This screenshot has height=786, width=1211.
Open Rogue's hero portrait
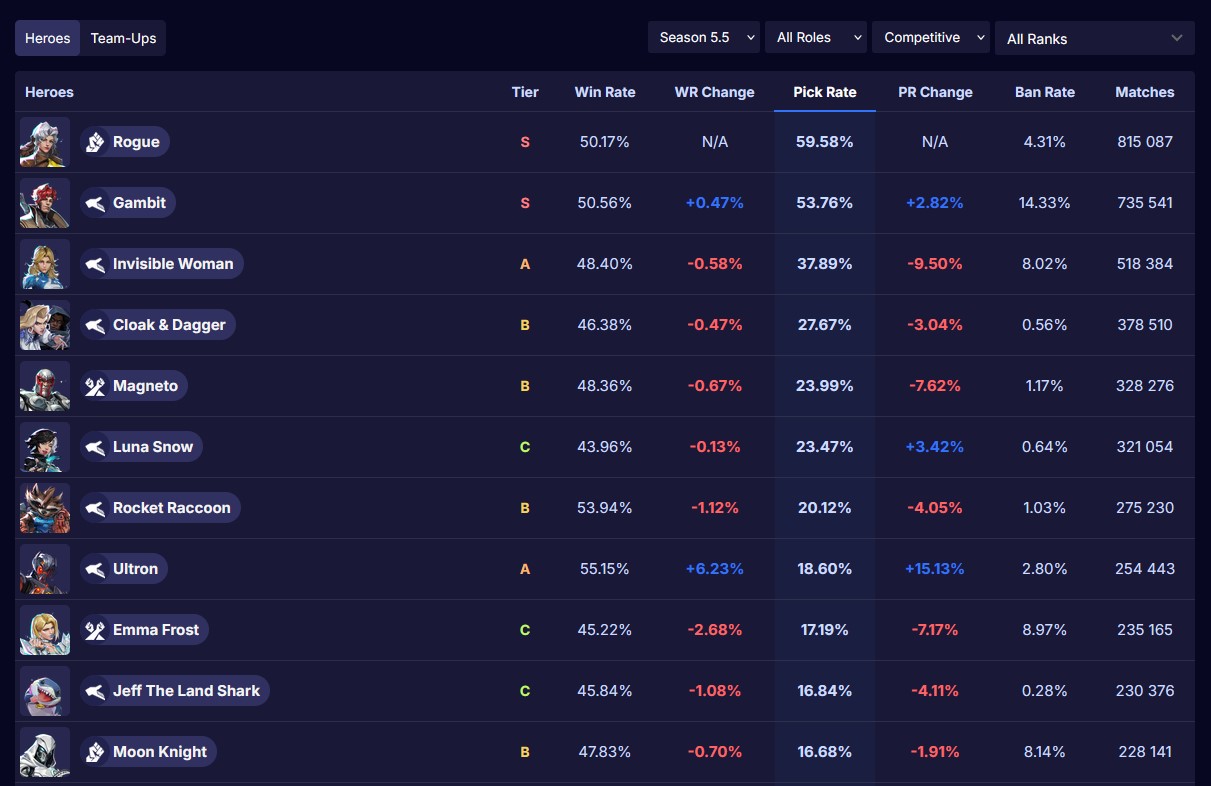tap(45, 142)
